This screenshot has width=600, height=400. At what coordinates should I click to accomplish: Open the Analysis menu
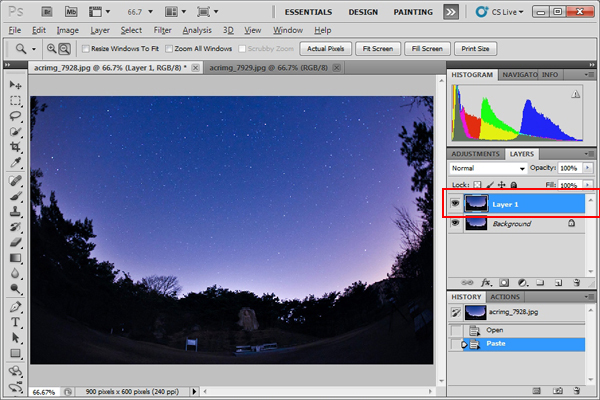pyautogui.click(x=197, y=30)
